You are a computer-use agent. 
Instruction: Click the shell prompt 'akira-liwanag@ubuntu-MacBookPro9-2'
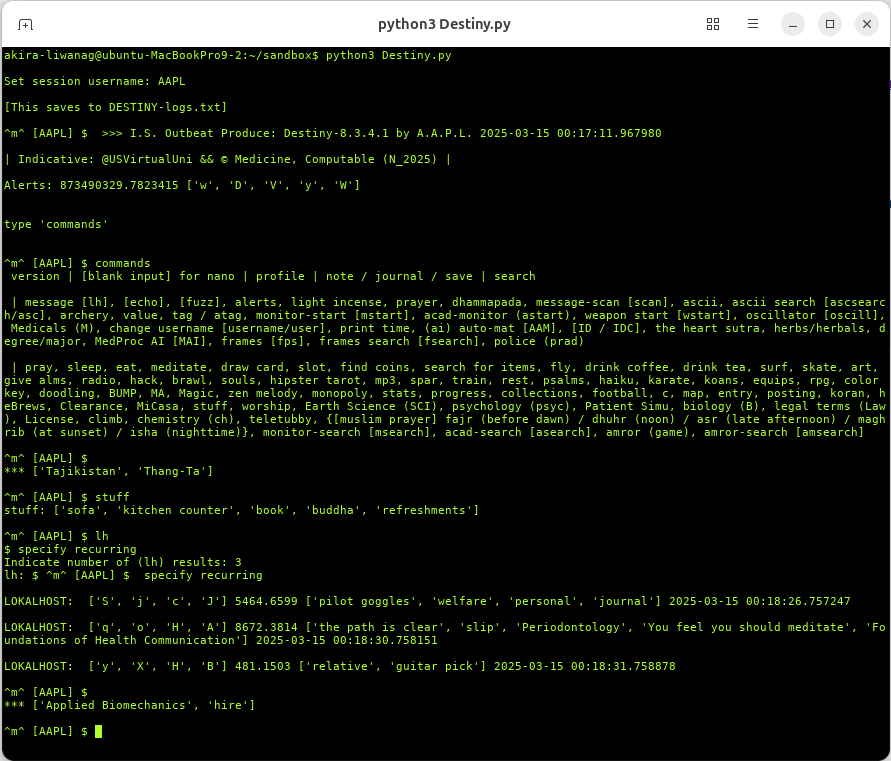(123, 55)
